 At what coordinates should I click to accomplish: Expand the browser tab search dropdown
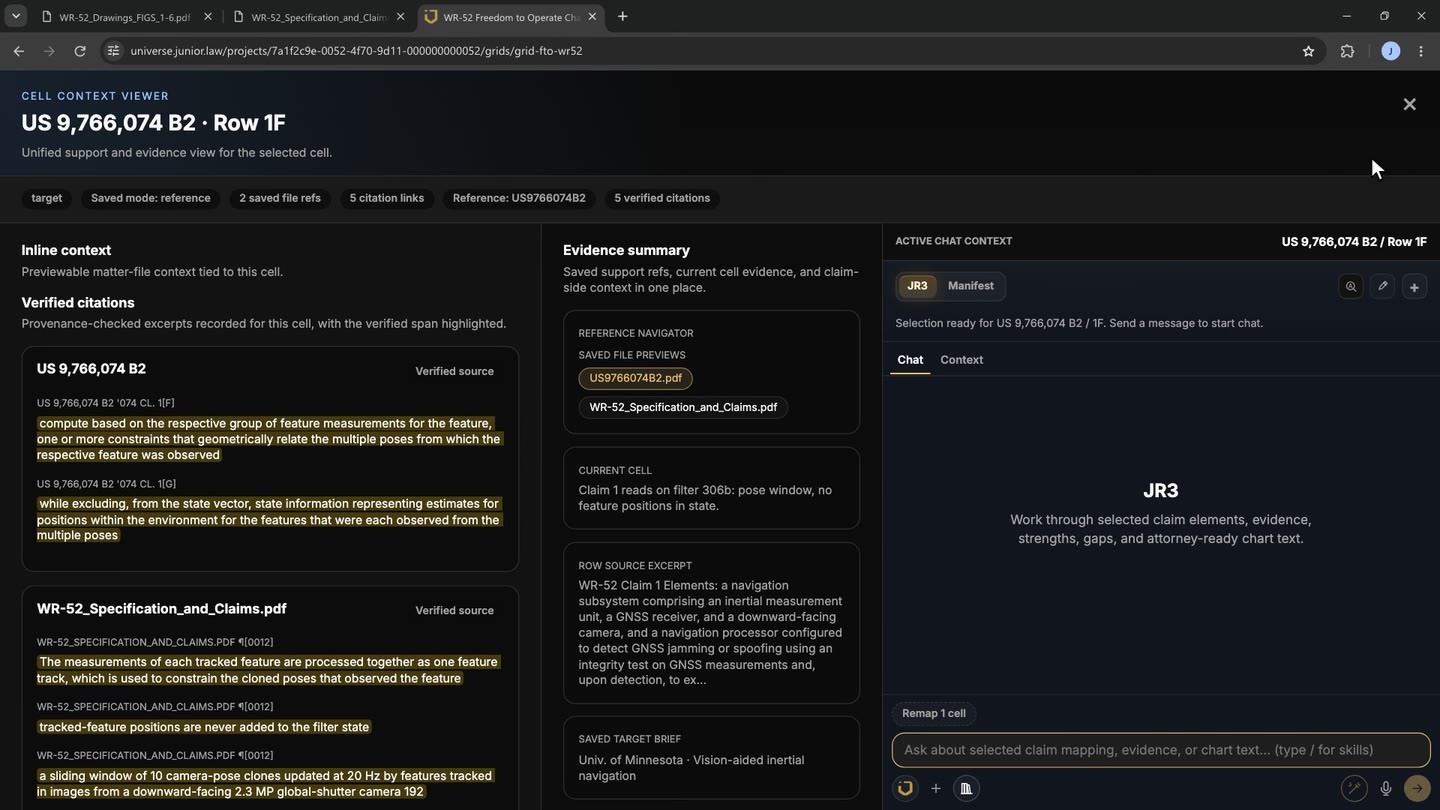pos(16,16)
